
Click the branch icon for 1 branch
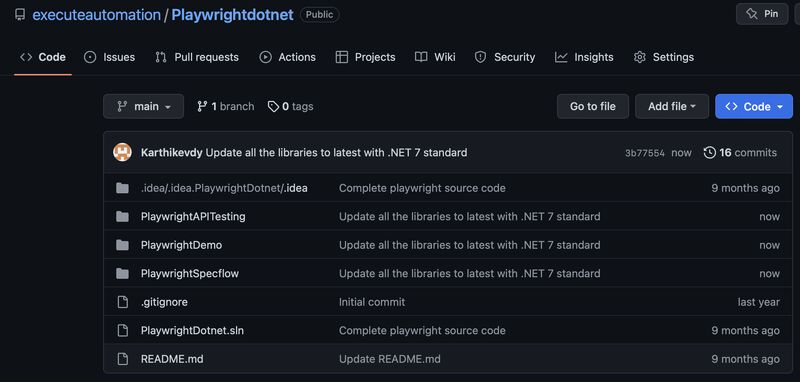[202, 107]
